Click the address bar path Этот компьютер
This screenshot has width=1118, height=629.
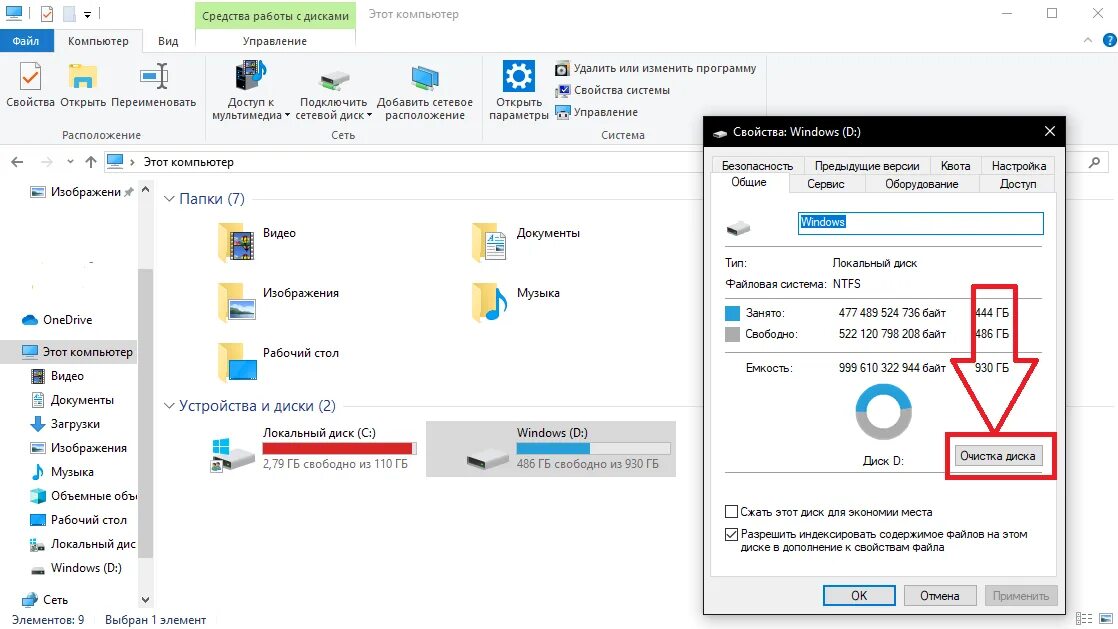[188, 162]
